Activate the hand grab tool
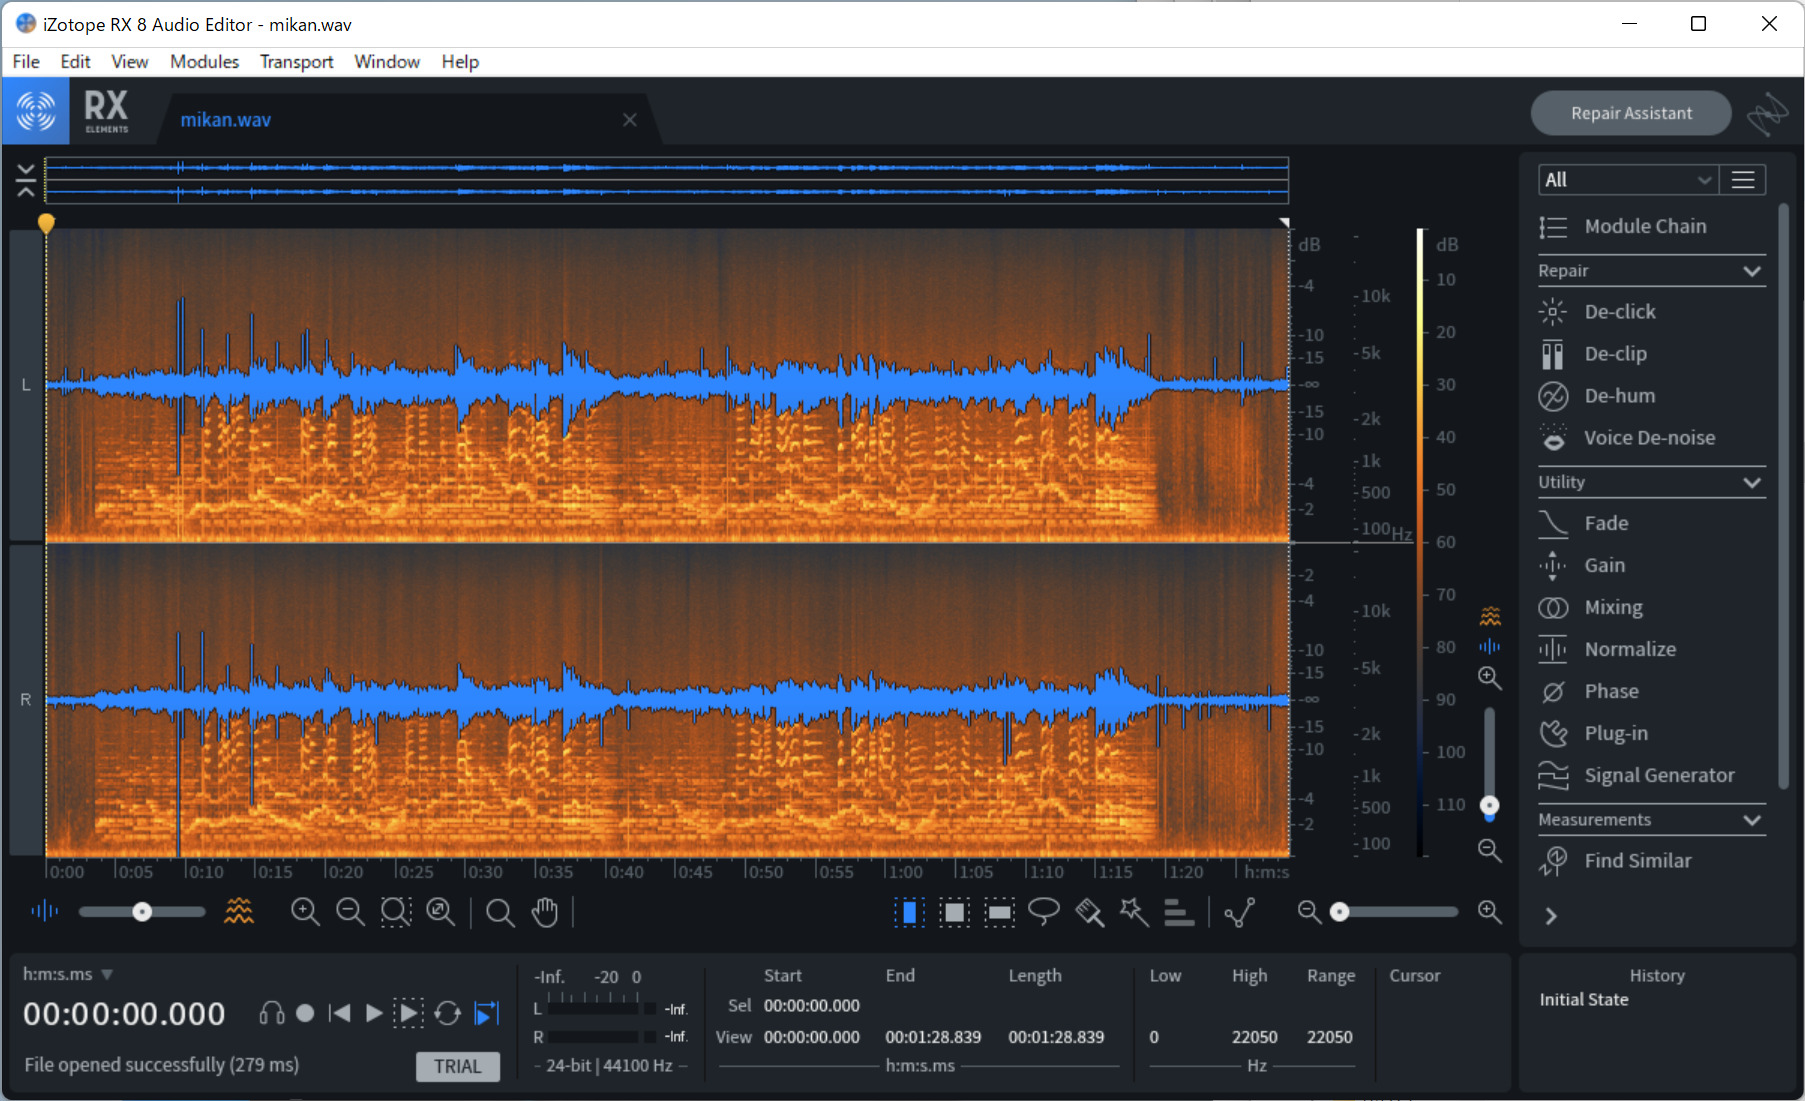 [545, 911]
